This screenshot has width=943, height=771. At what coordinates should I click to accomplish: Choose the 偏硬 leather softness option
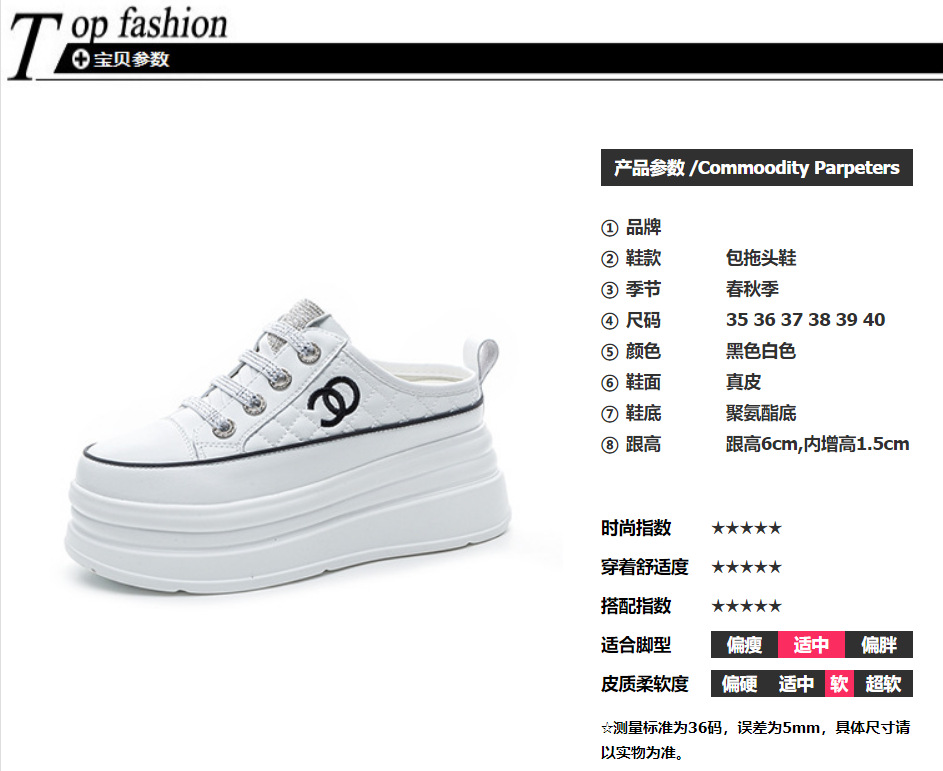coord(740,684)
